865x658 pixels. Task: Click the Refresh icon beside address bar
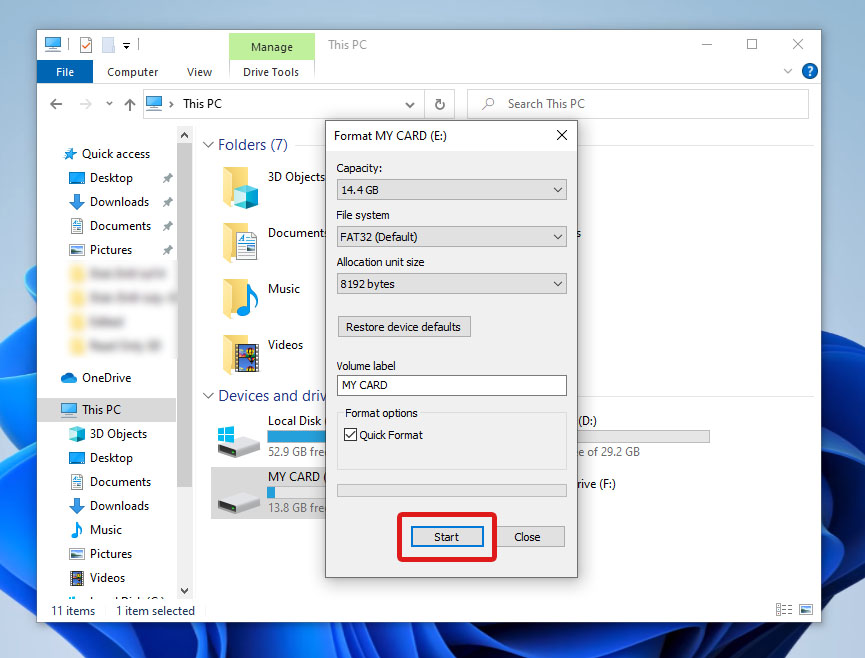(439, 104)
